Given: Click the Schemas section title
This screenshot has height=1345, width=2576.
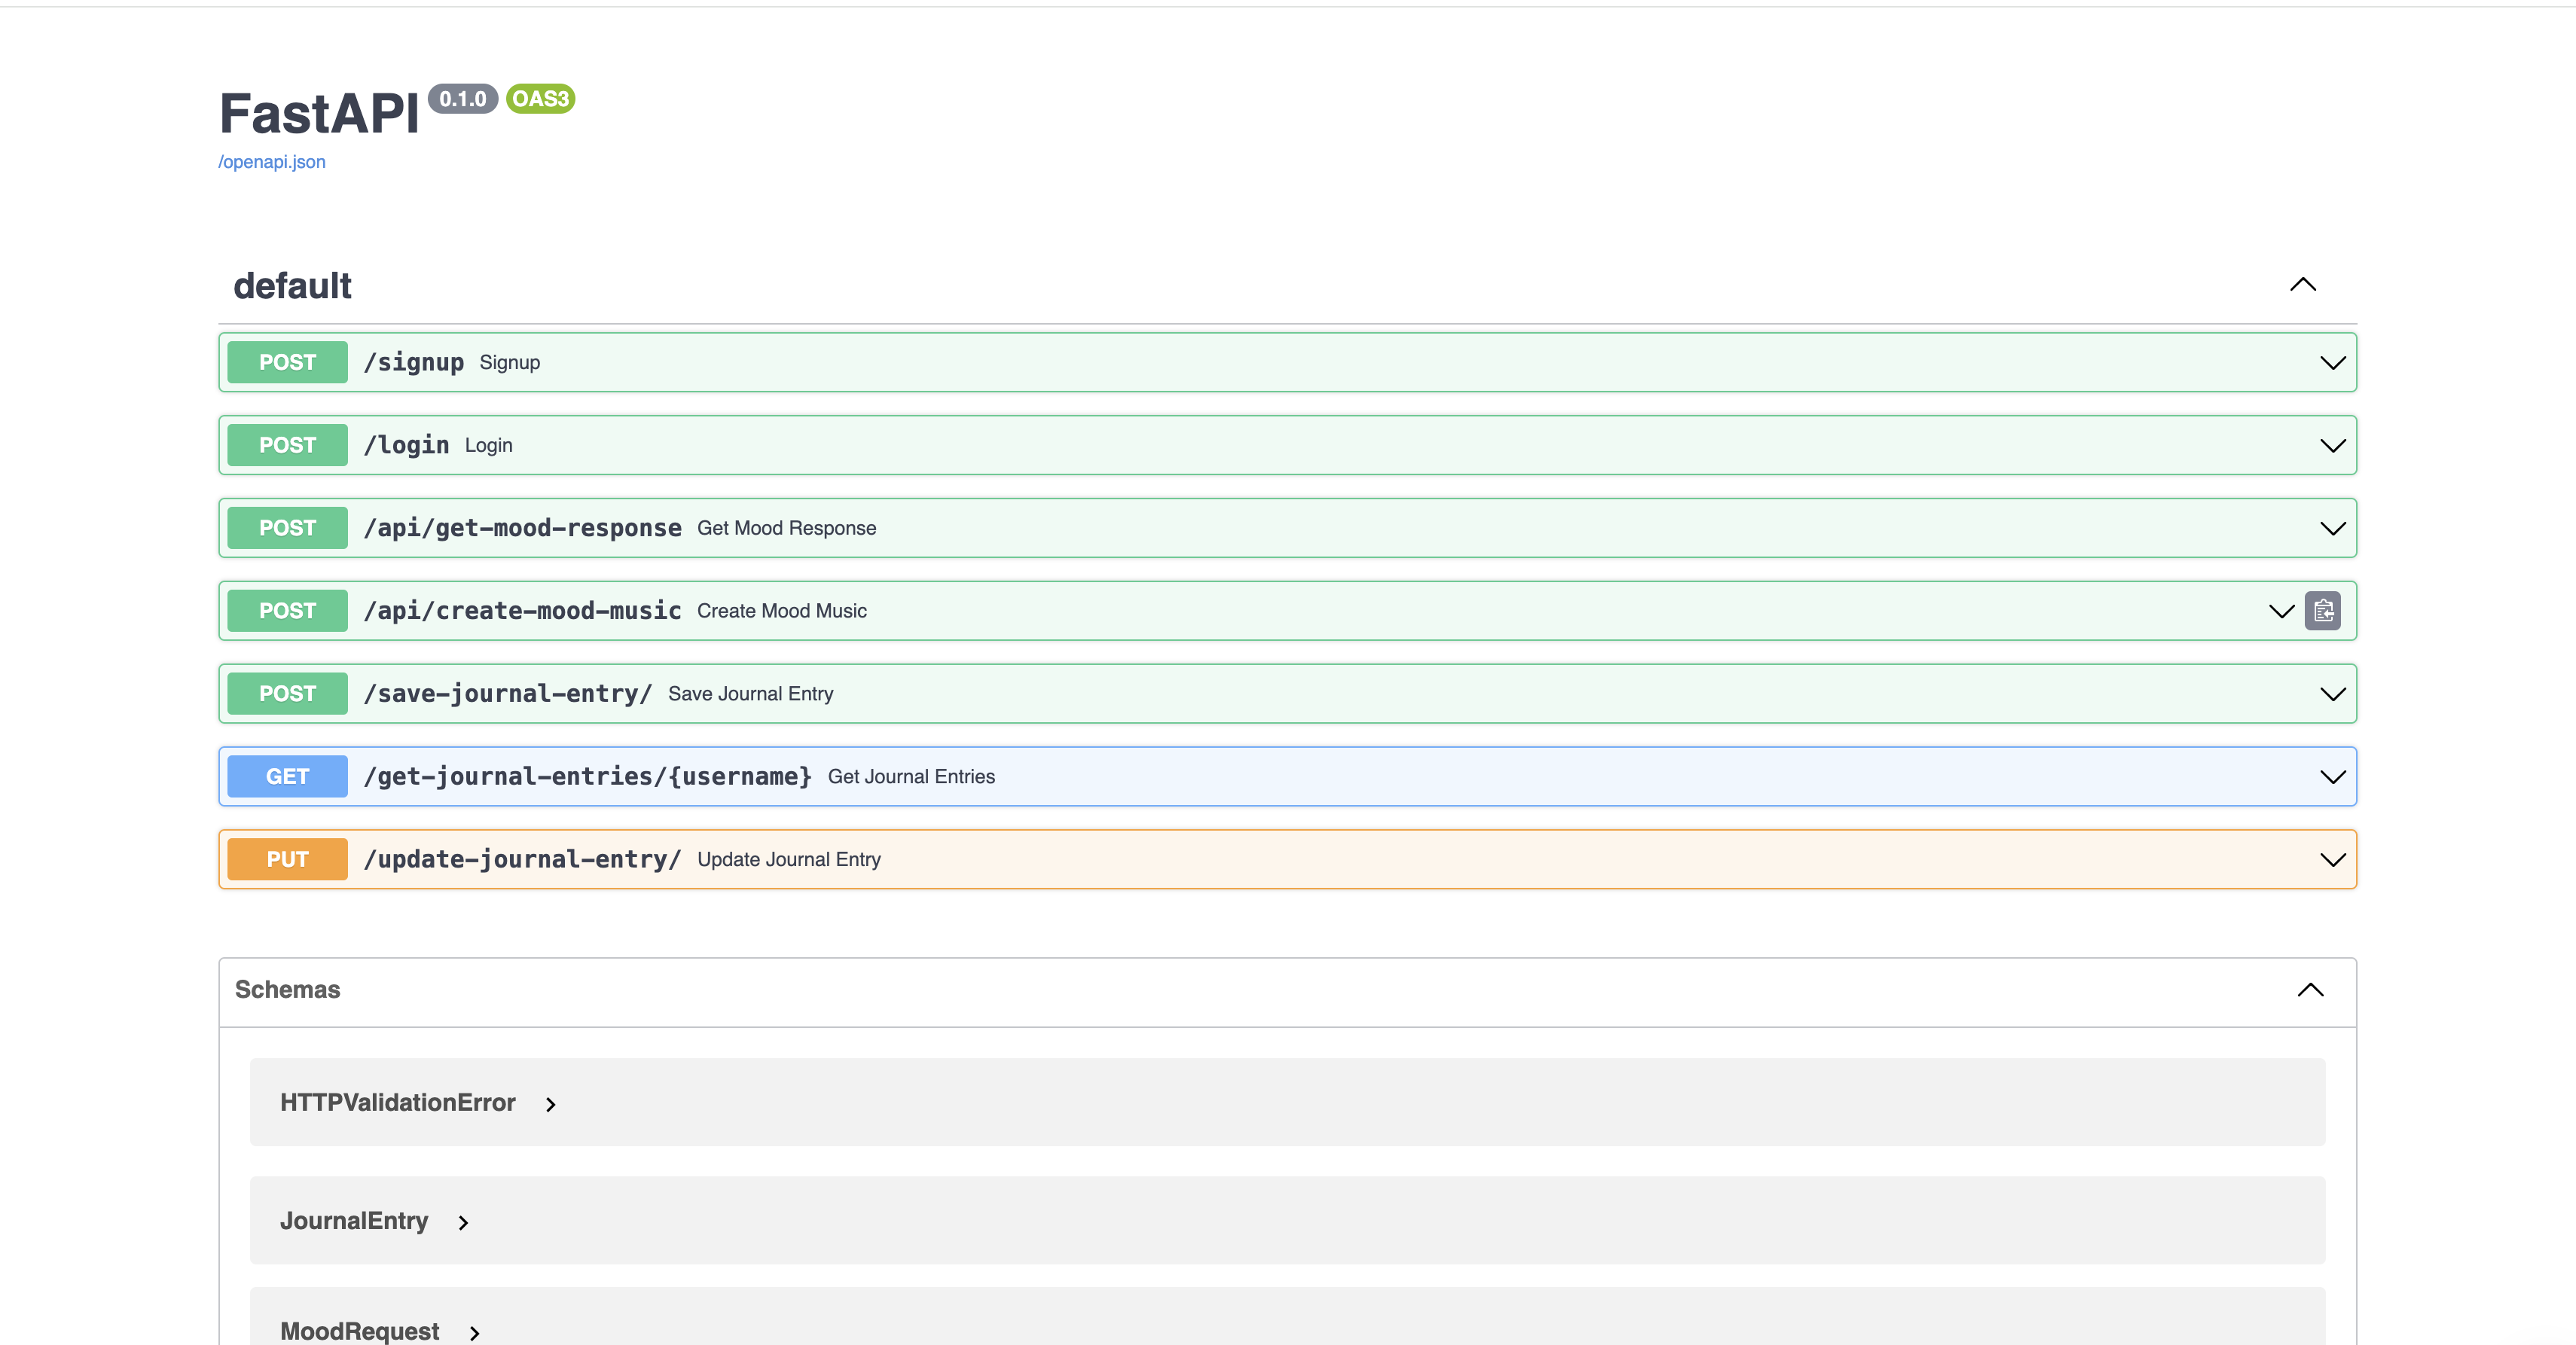Looking at the screenshot, I should click(x=287, y=990).
